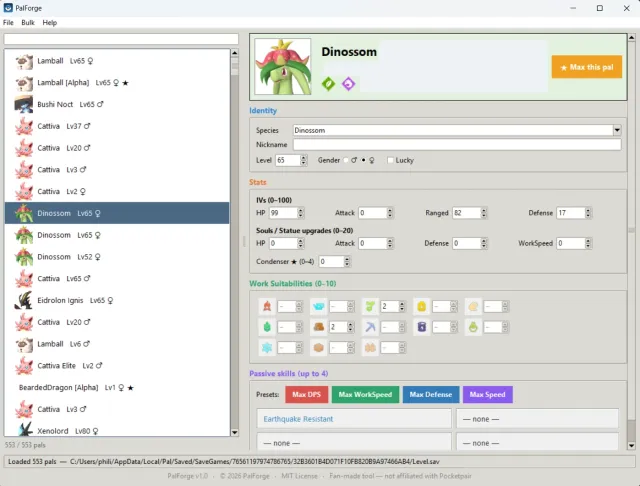Apply the Max WorkSpeed preset
This screenshot has width=640, height=486.
coord(365,395)
